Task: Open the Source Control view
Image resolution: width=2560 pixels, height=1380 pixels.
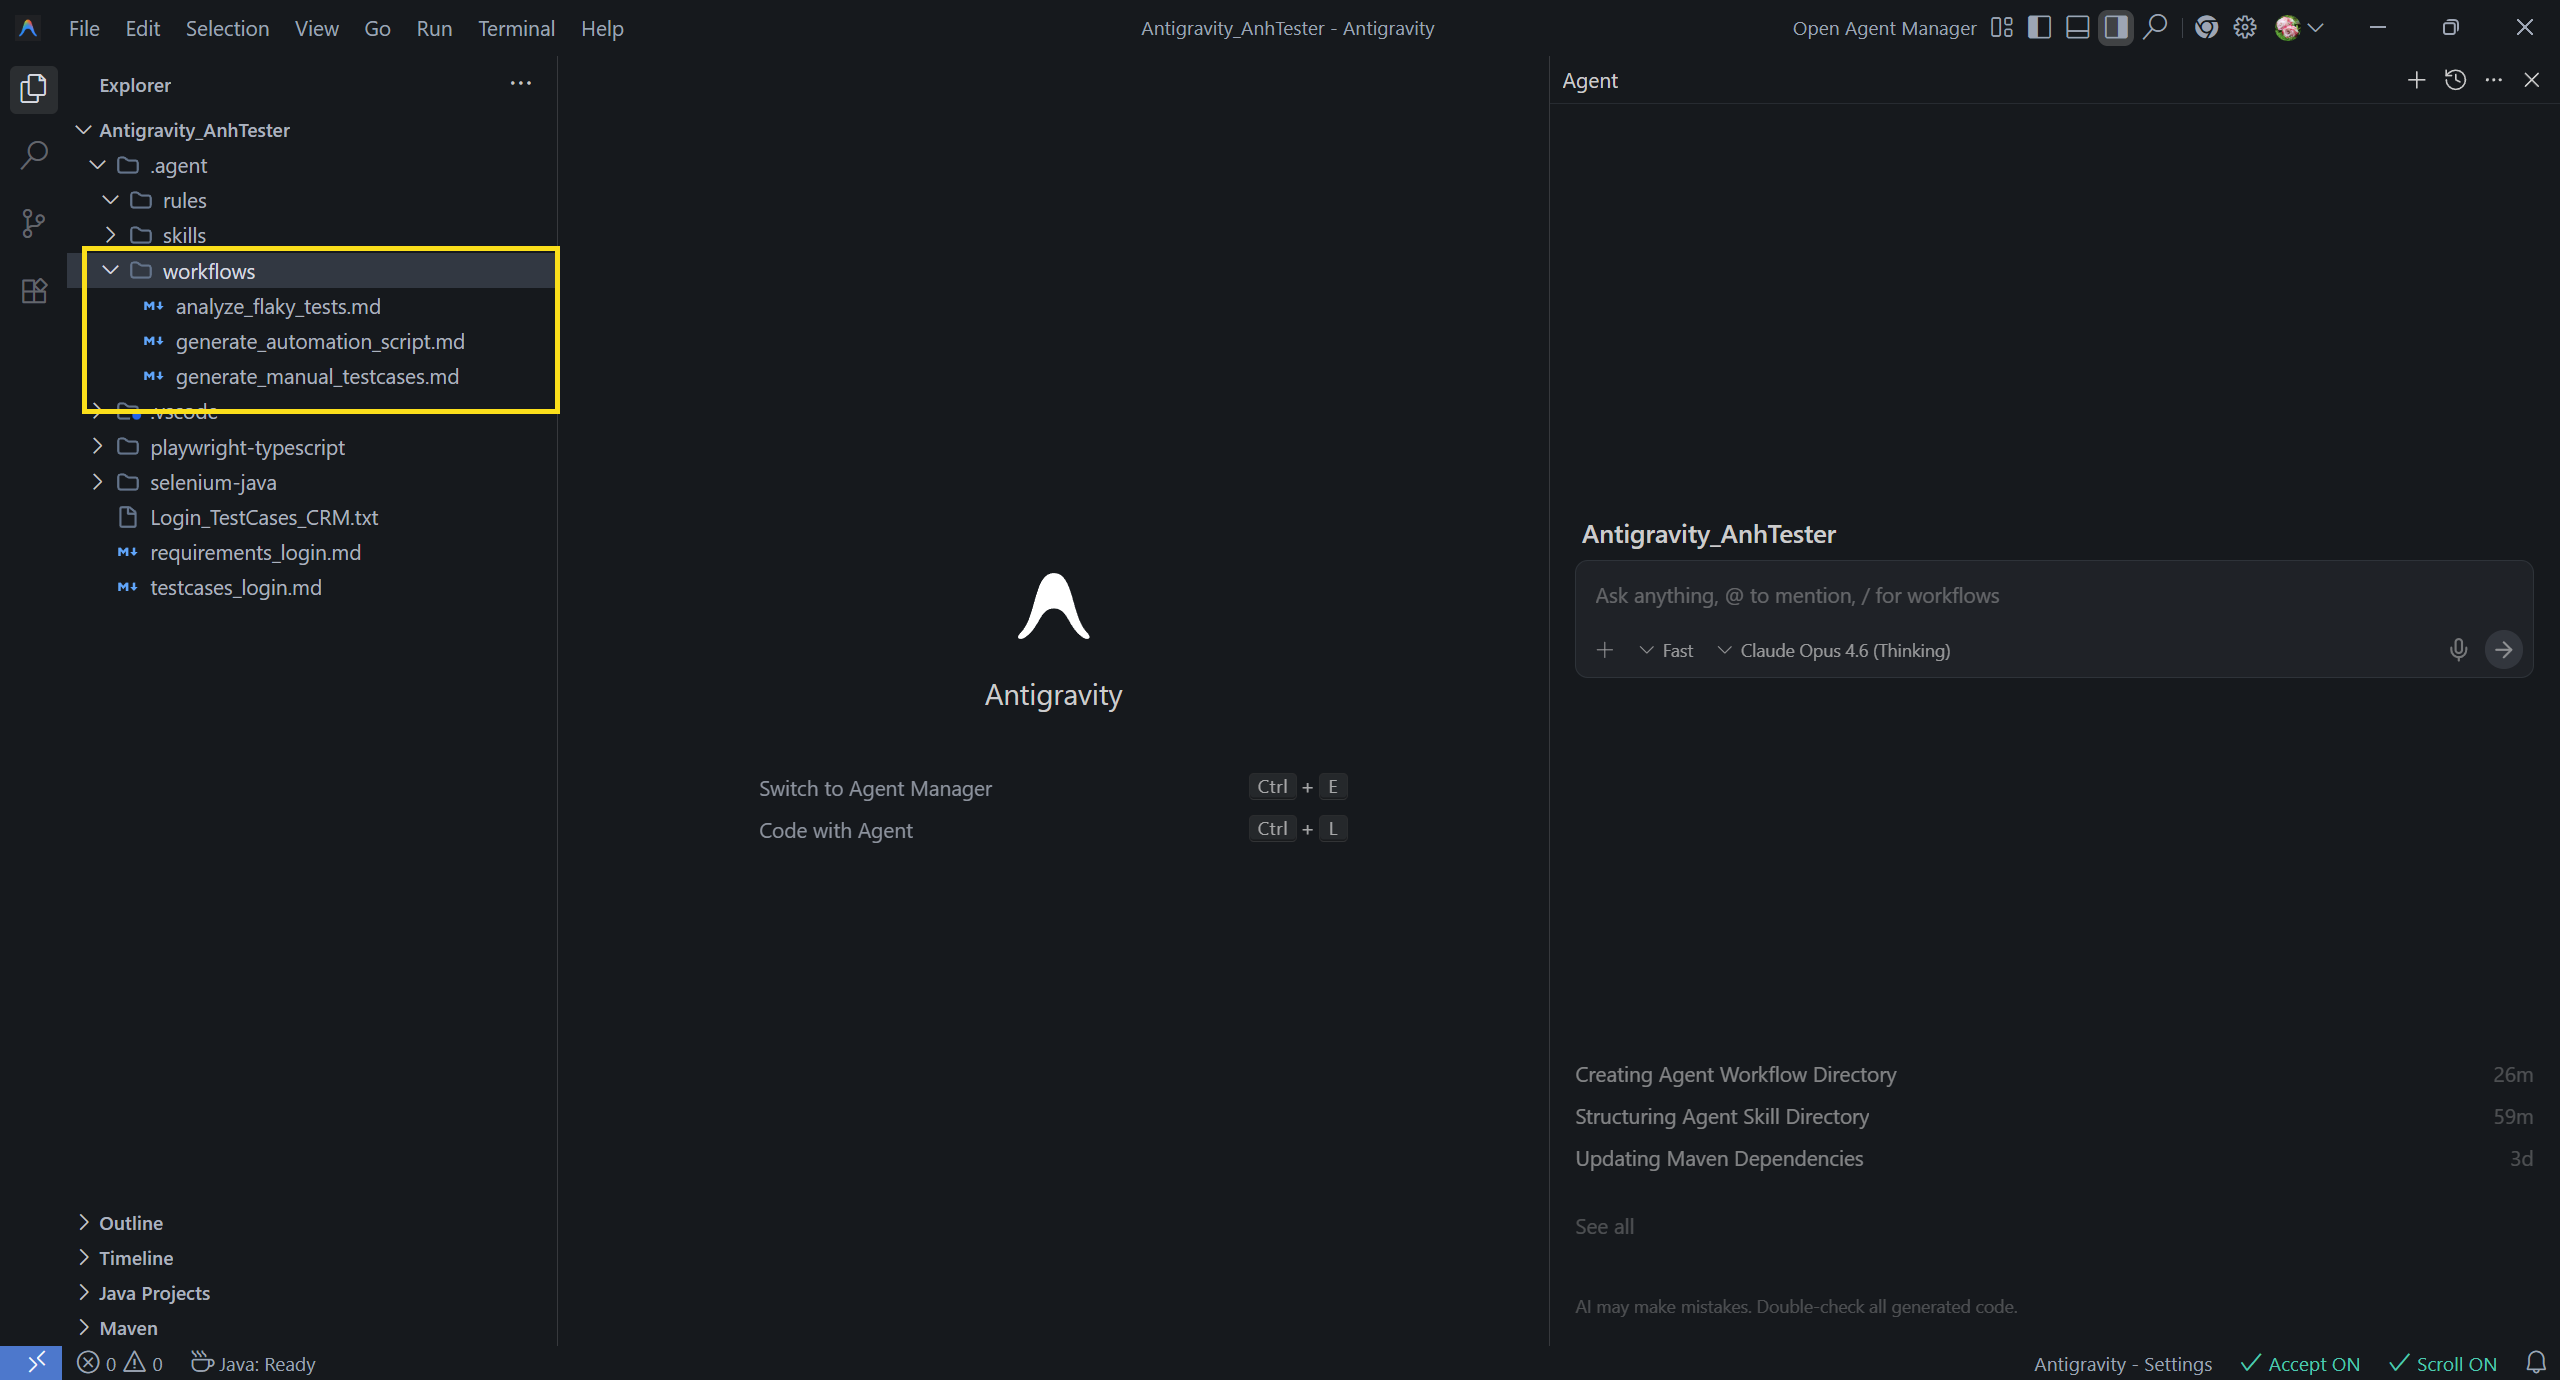Action: [34, 223]
